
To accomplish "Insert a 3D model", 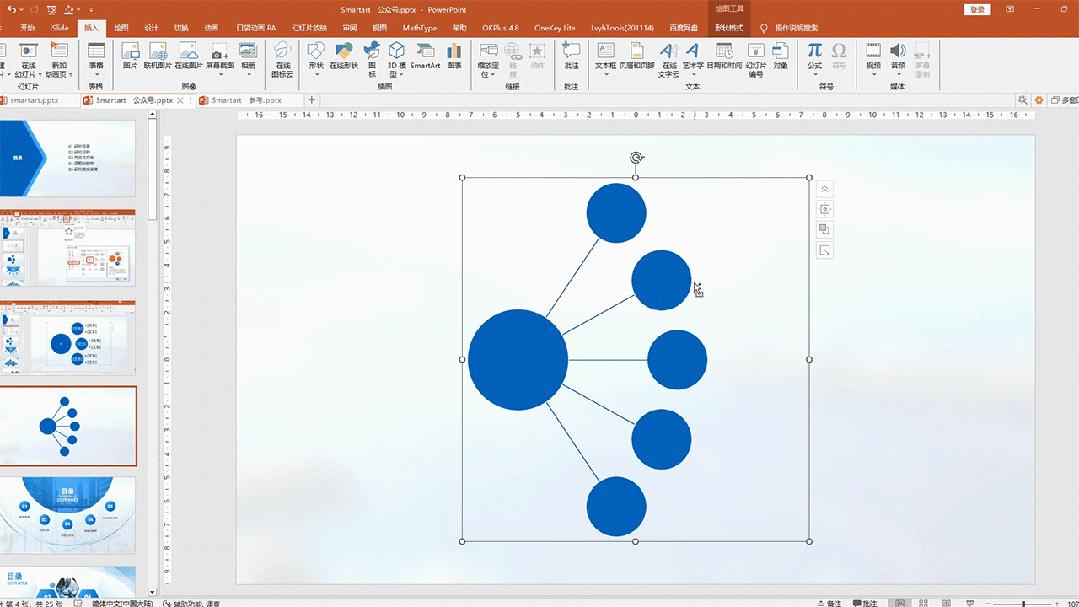I will [x=396, y=59].
